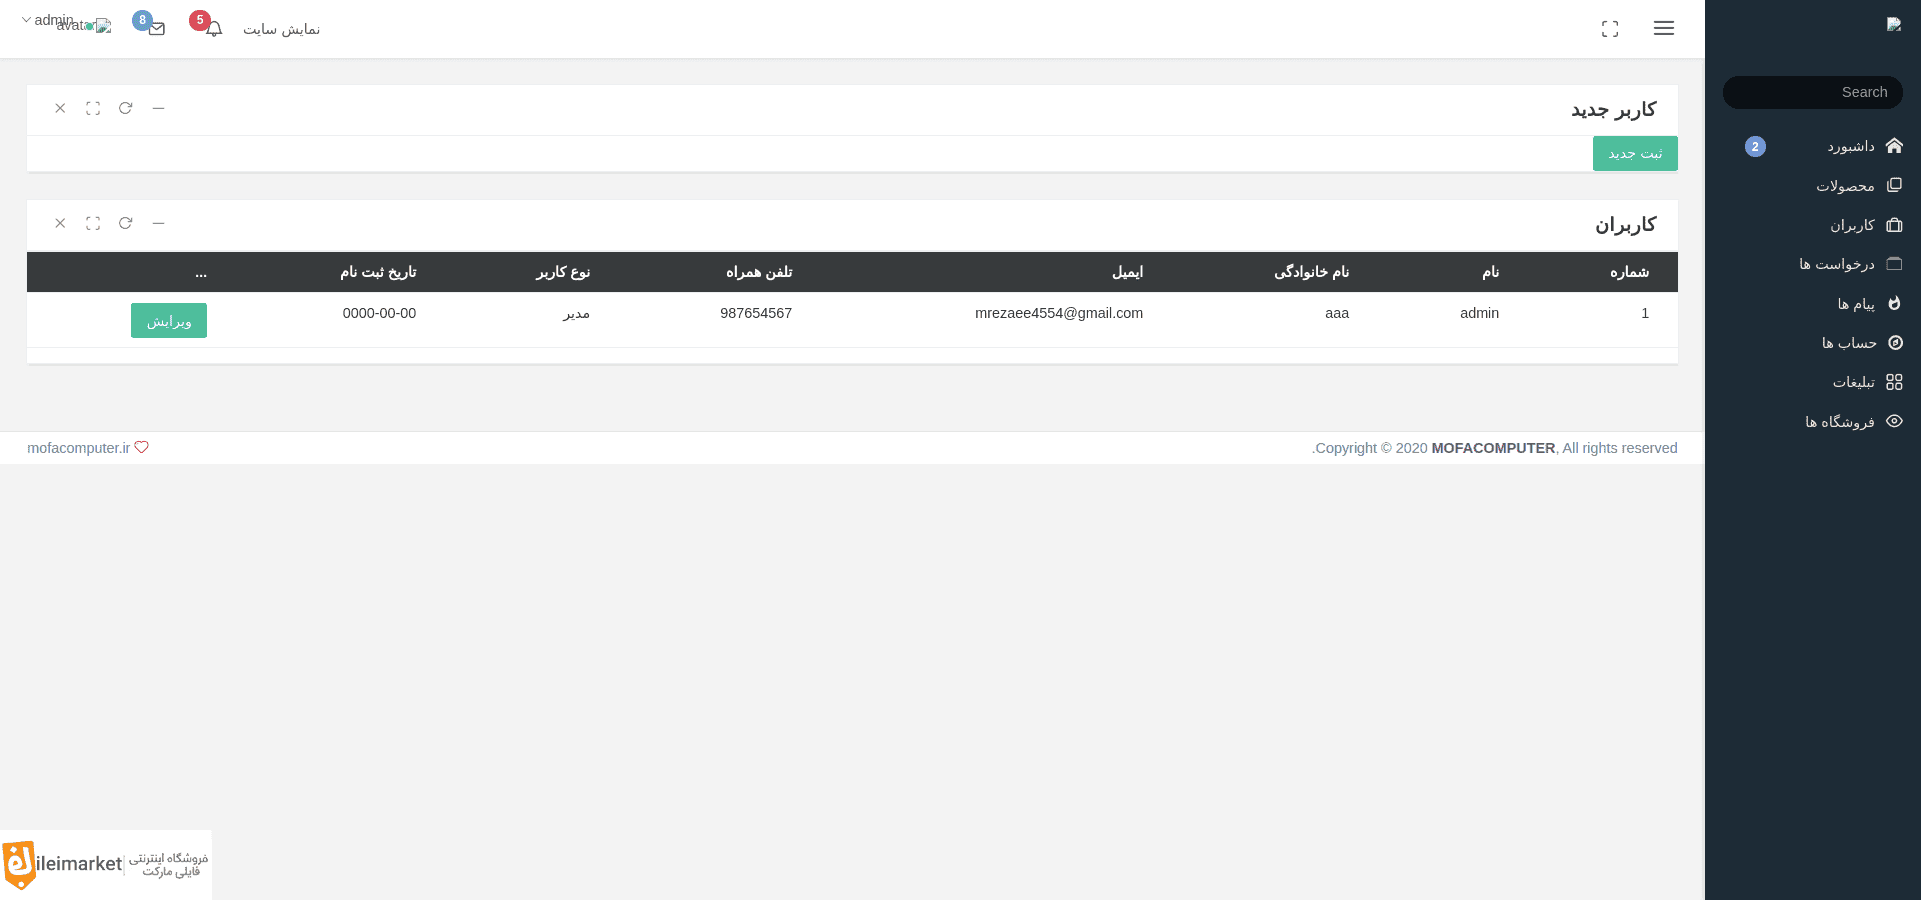Maximize the کاربران panel
The height and width of the screenshot is (900, 1921).
click(x=93, y=223)
